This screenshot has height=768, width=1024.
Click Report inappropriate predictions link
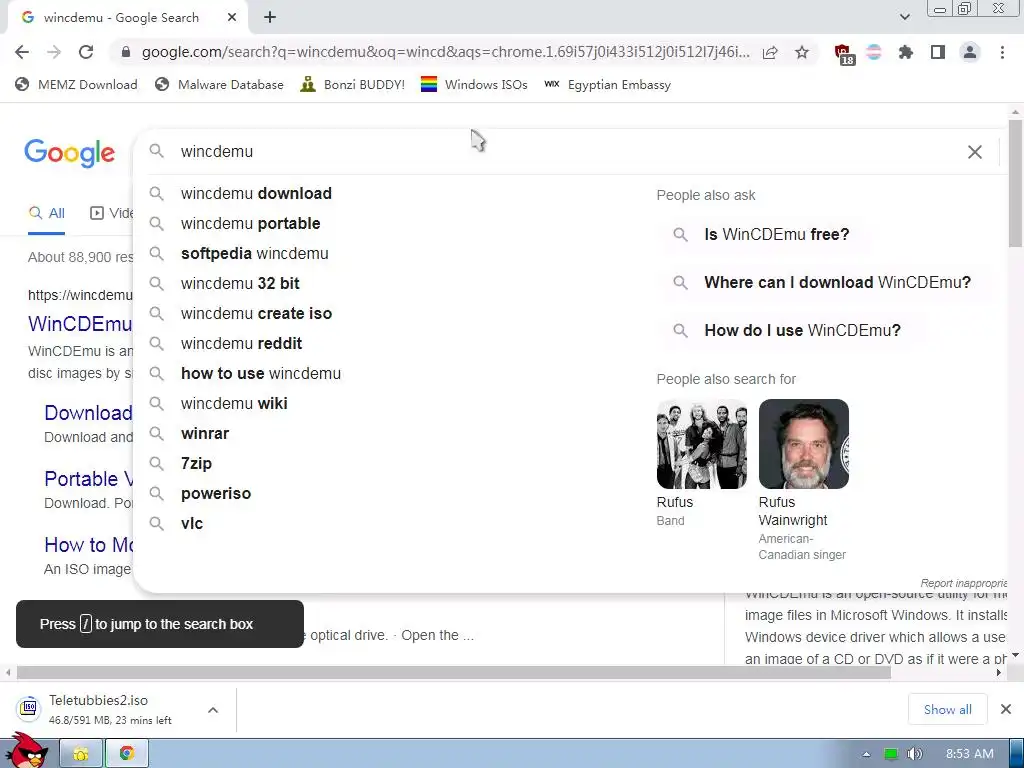pos(963,583)
